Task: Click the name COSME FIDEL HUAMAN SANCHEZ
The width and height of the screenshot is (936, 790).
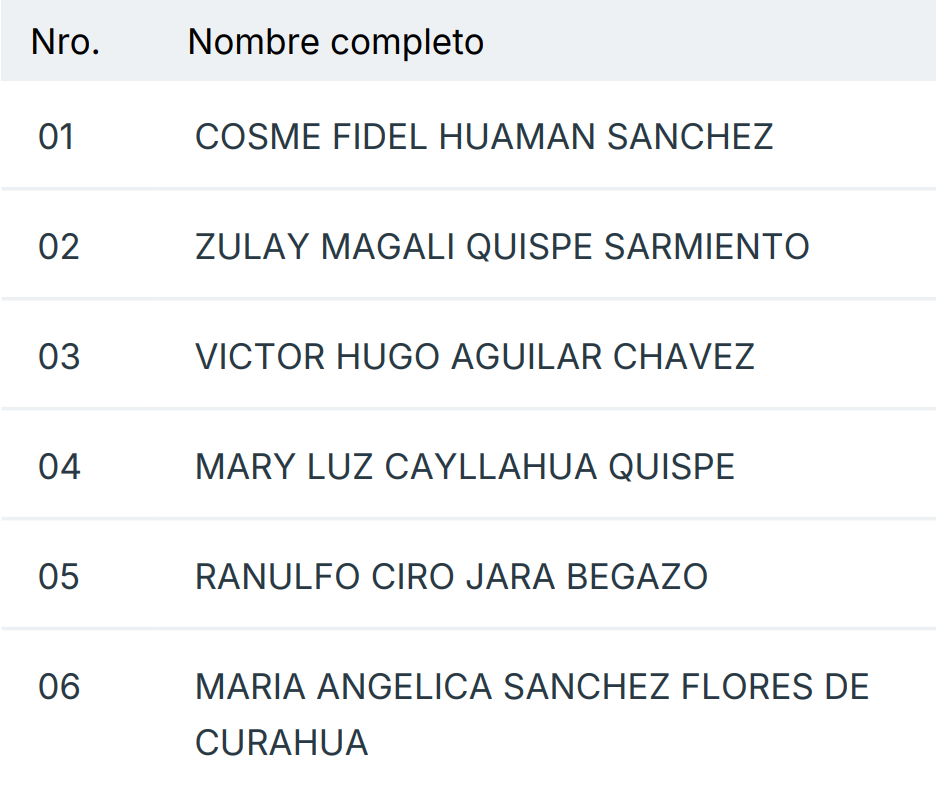Action: [x=484, y=137]
